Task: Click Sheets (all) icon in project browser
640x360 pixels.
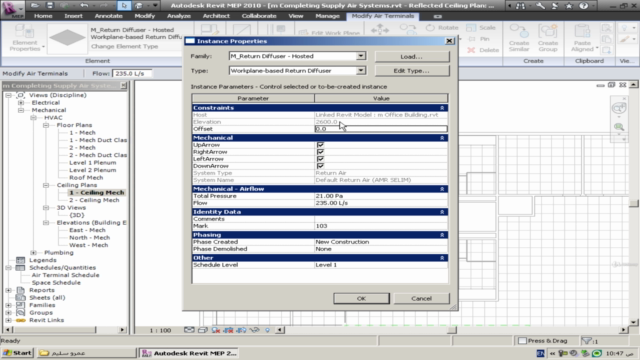Action: (x=20, y=298)
